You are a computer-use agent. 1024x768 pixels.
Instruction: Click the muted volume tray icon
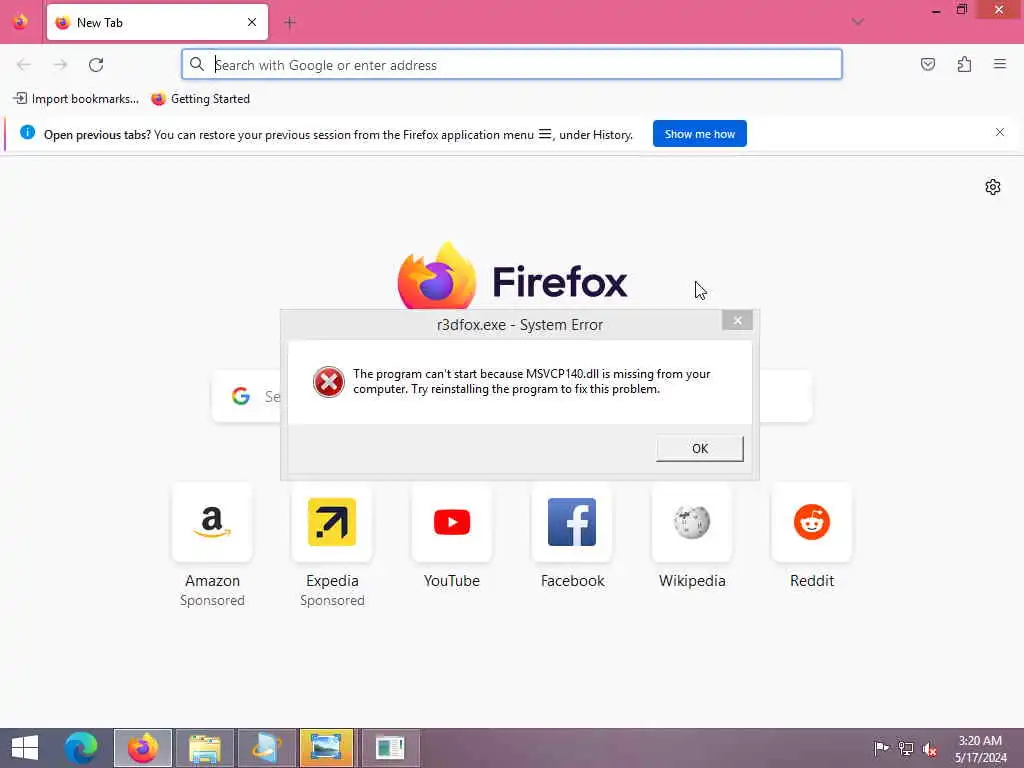pos(930,750)
